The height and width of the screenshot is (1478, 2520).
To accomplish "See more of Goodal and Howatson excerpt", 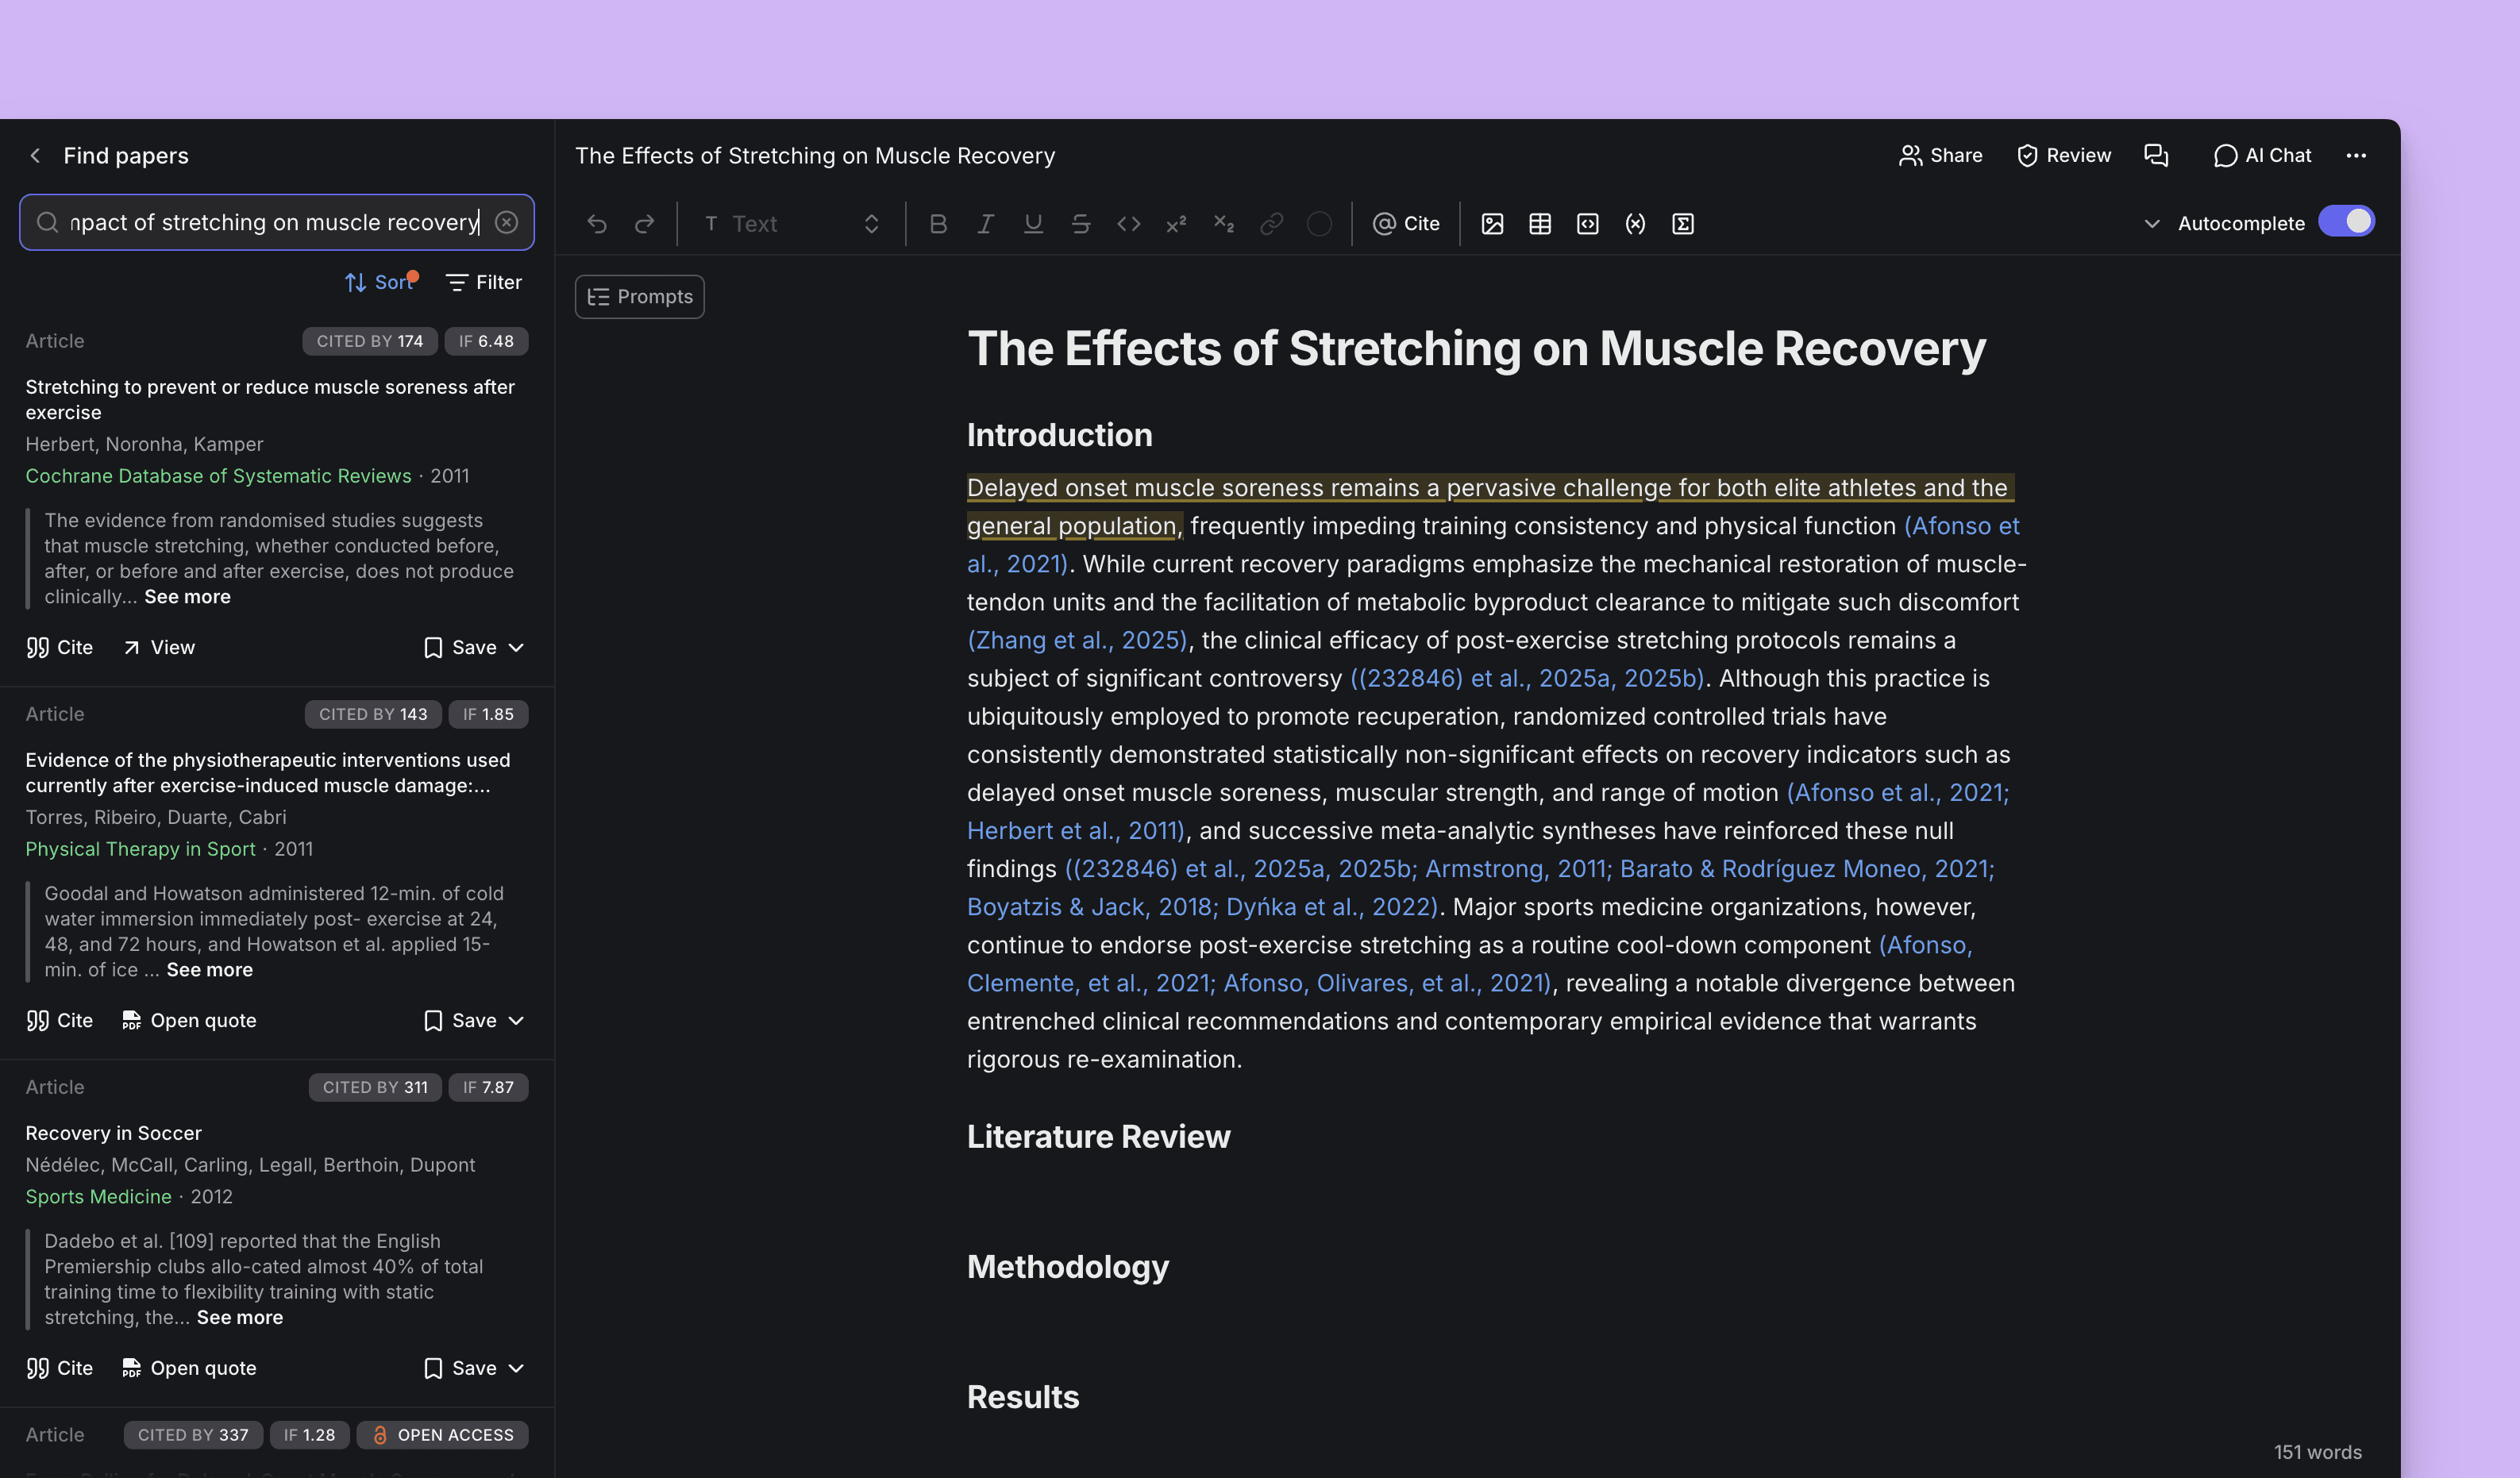I will click(x=209, y=970).
